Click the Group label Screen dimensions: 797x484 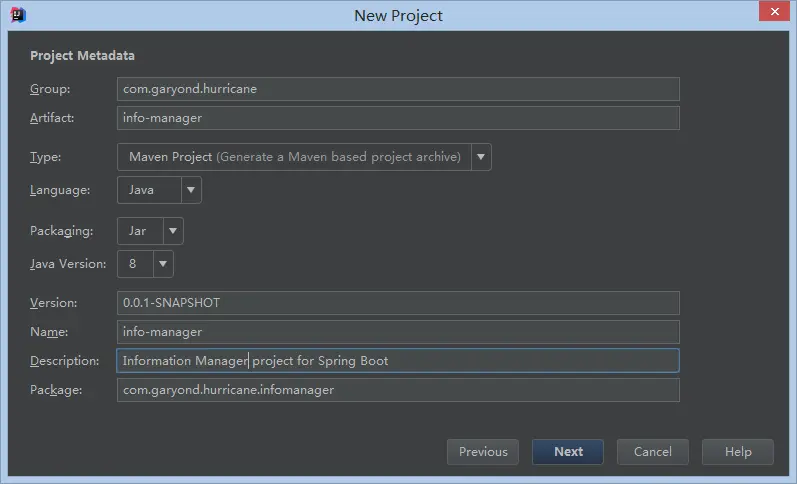pyautogui.click(x=50, y=89)
